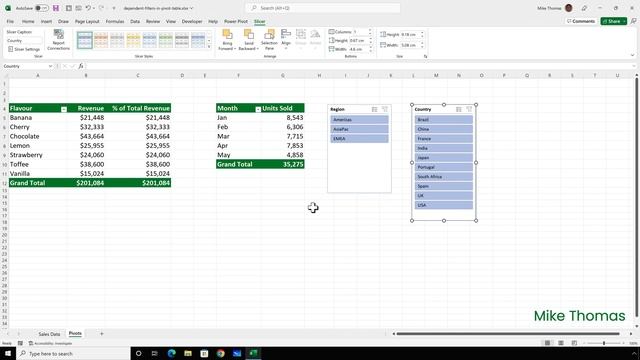The image size is (640, 360).
Task: Switch to the Home tab
Action: [x=28, y=21]
